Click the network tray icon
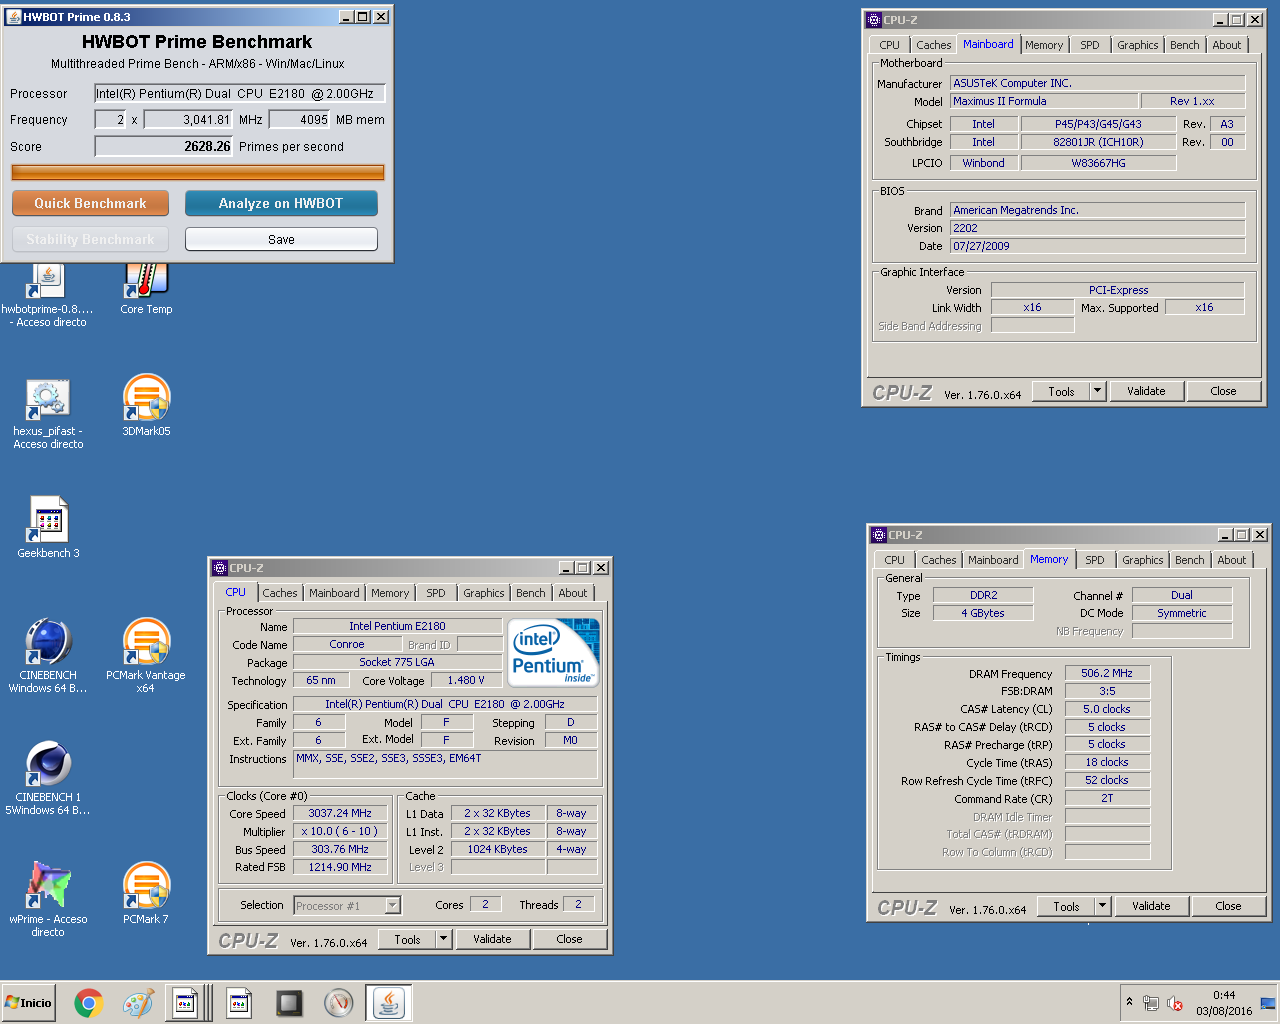Image resolution: width=1280 pixels, height=1024 pixels. 1151,1003
